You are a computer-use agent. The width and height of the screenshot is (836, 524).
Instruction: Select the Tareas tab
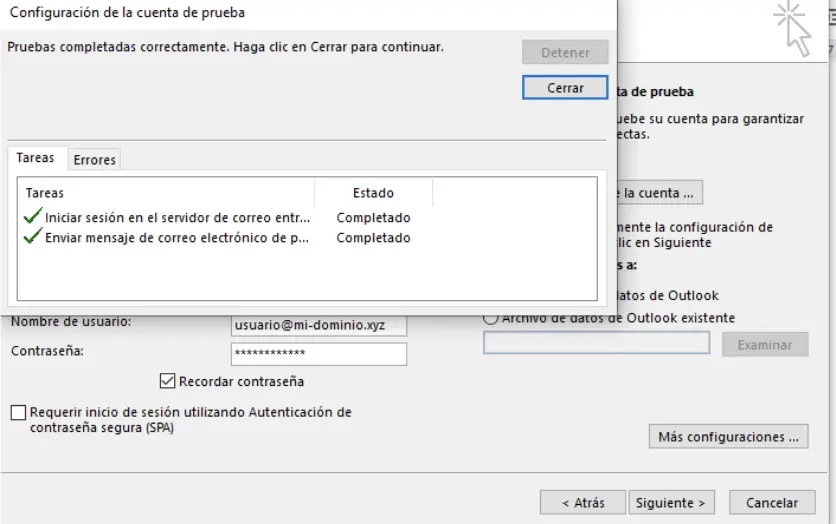(x=35, y=158)
